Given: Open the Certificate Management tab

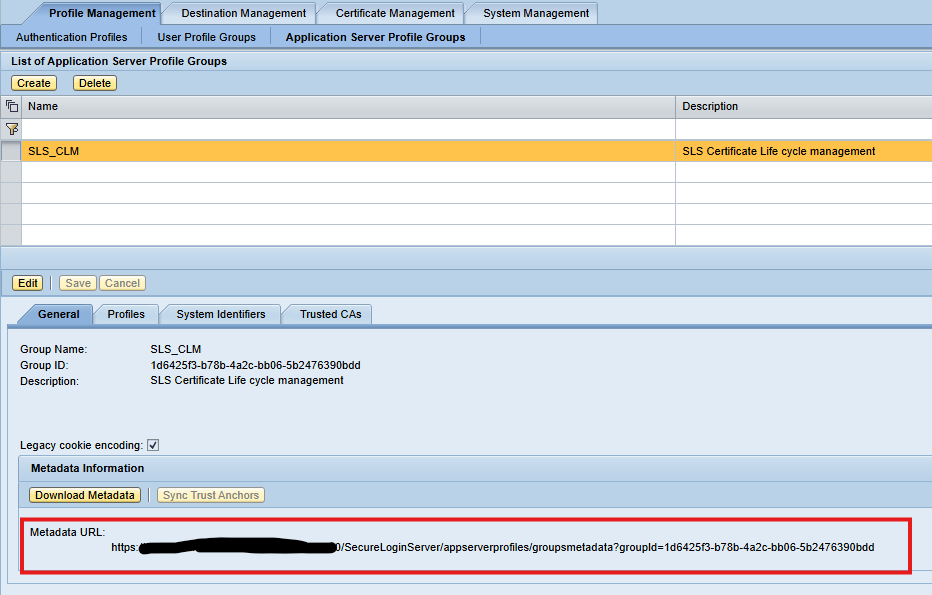Looking at the screenshot, I should click(x=395, y=13).
